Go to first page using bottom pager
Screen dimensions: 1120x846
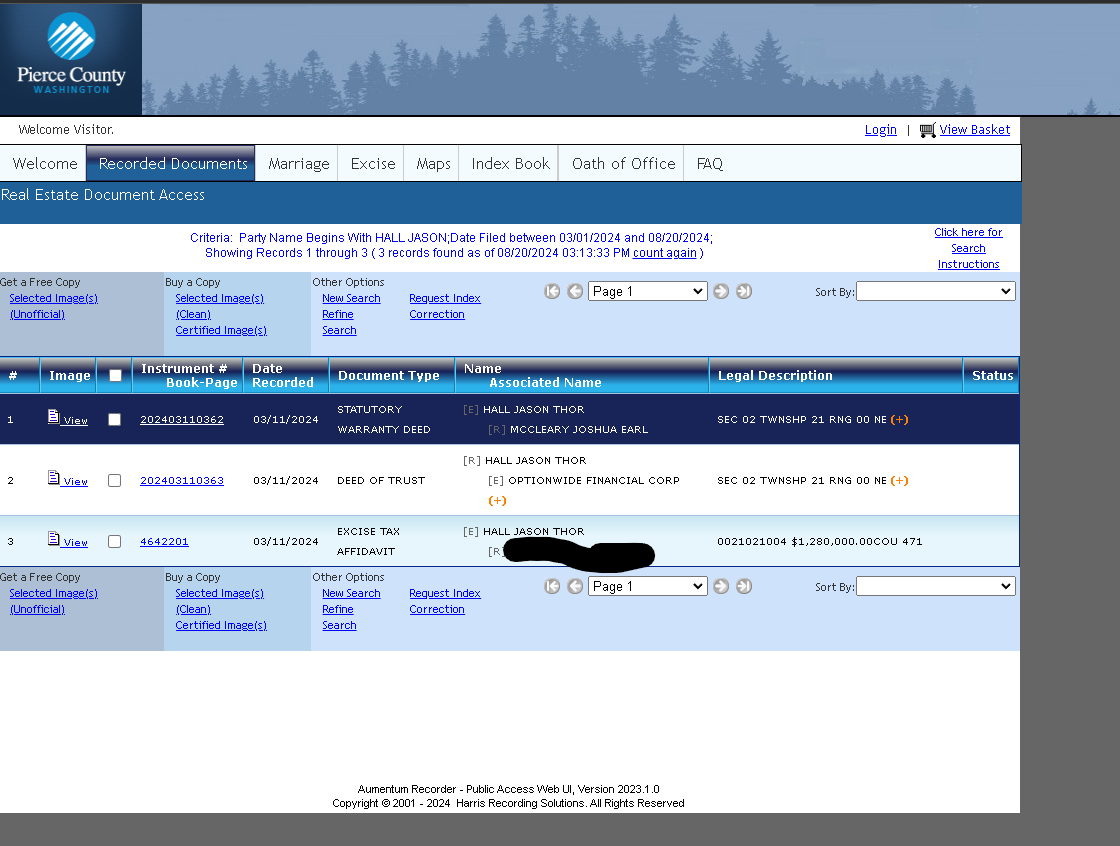click(x=552, y=587)
